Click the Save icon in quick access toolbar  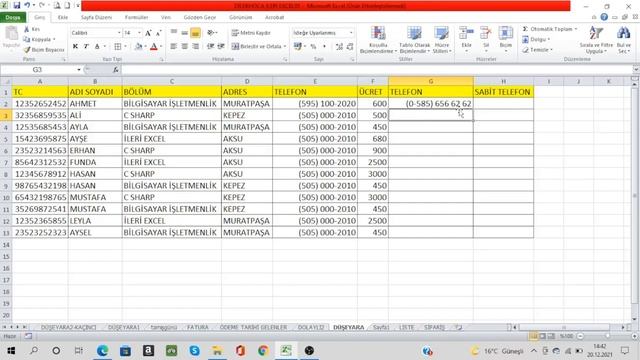(x=17, y=6)
